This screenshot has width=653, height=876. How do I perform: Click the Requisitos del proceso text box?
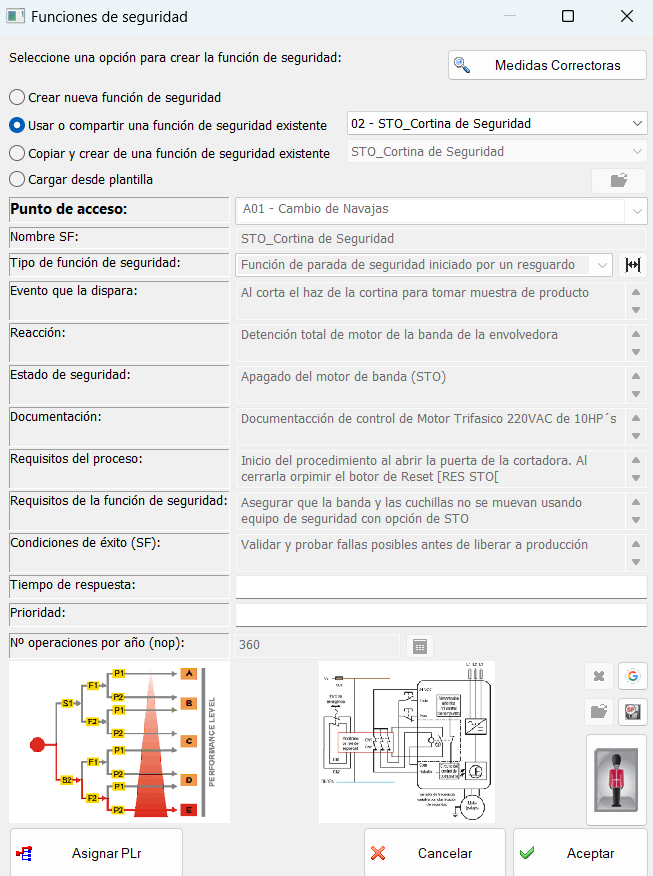coord(430,468)
